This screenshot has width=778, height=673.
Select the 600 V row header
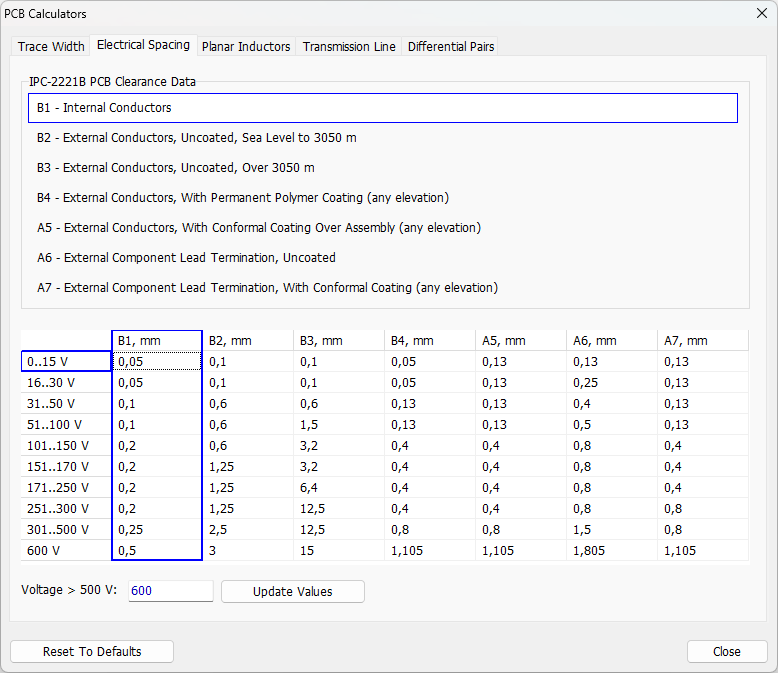66,550
